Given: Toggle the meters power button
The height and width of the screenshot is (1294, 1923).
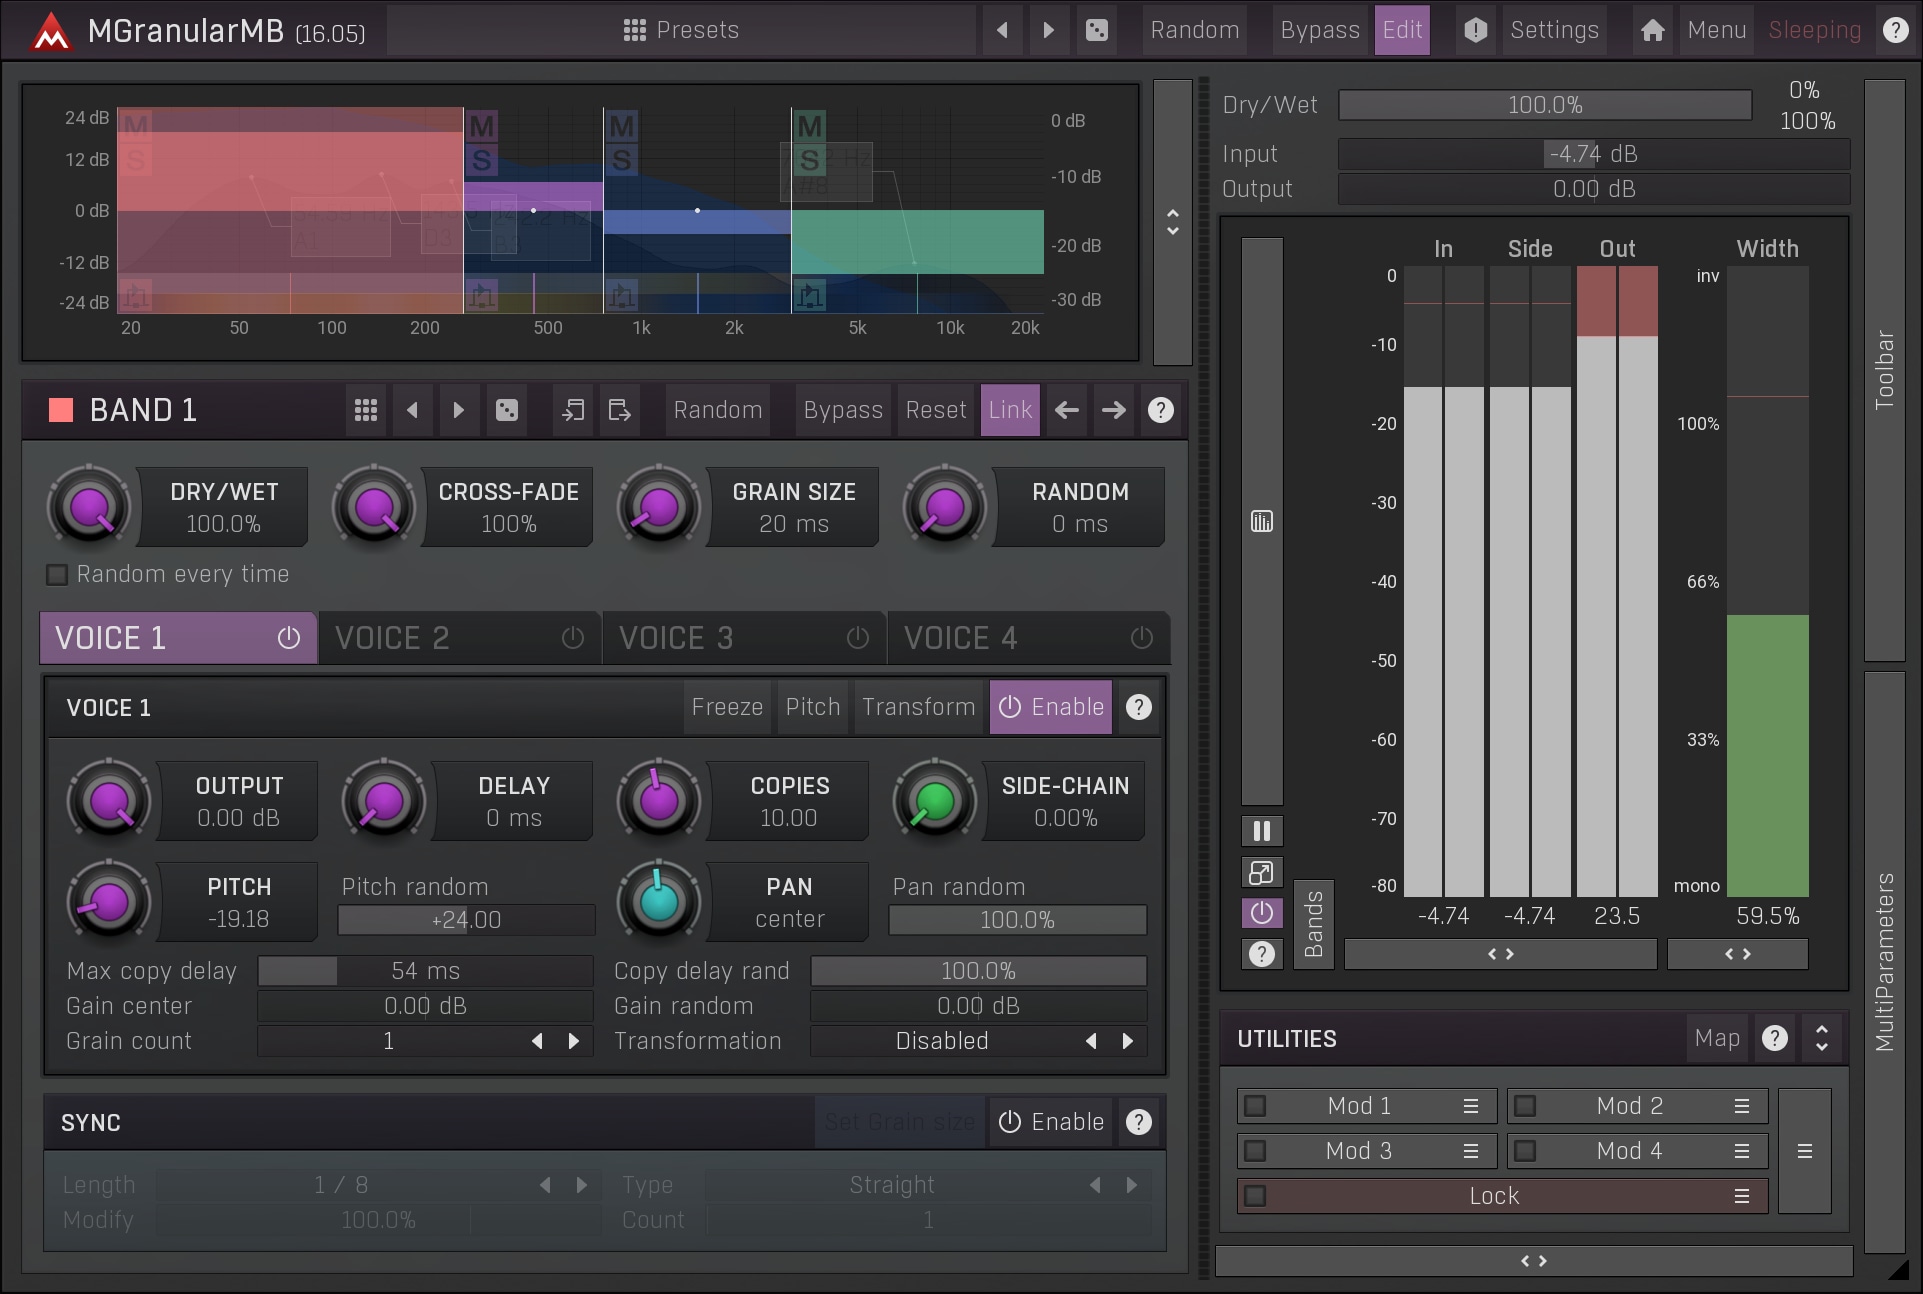Looking at the screenshot, I should 1262,912.
